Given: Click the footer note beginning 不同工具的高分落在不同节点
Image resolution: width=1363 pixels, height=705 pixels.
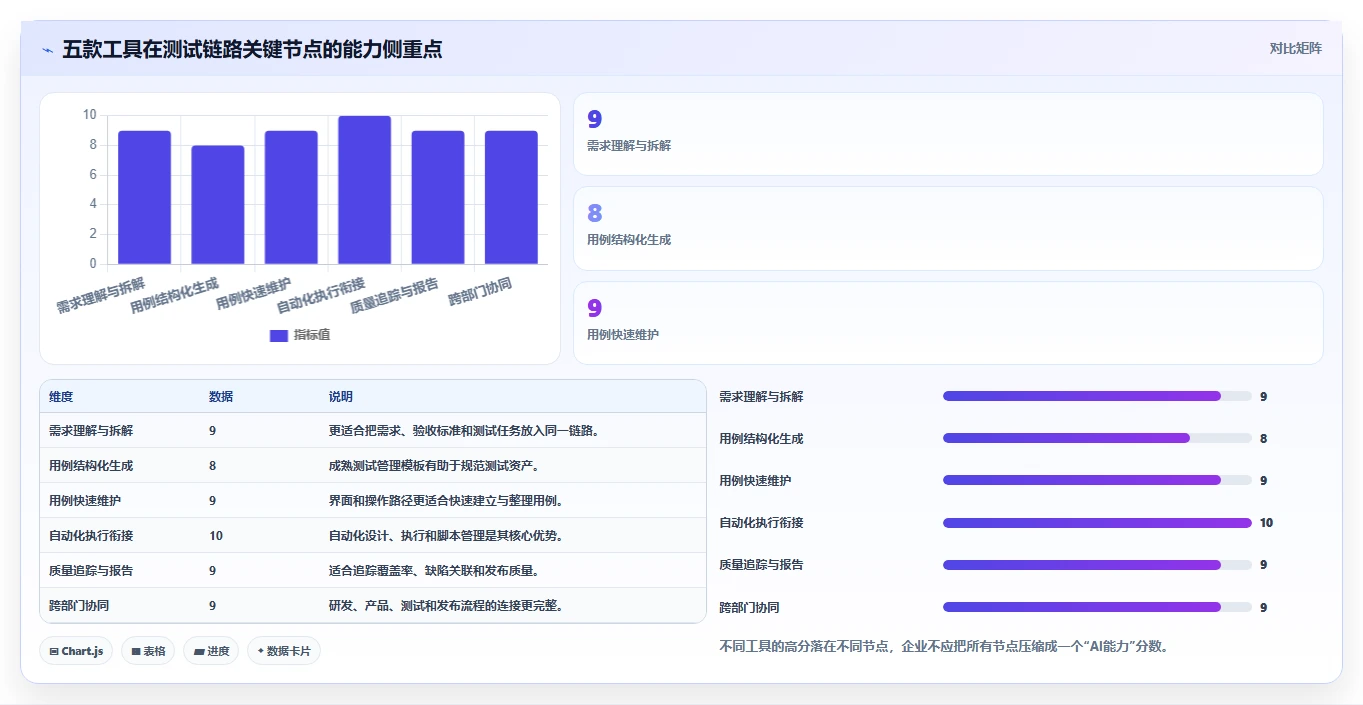Looking at the screenshot, I should [x=944, y=646].
